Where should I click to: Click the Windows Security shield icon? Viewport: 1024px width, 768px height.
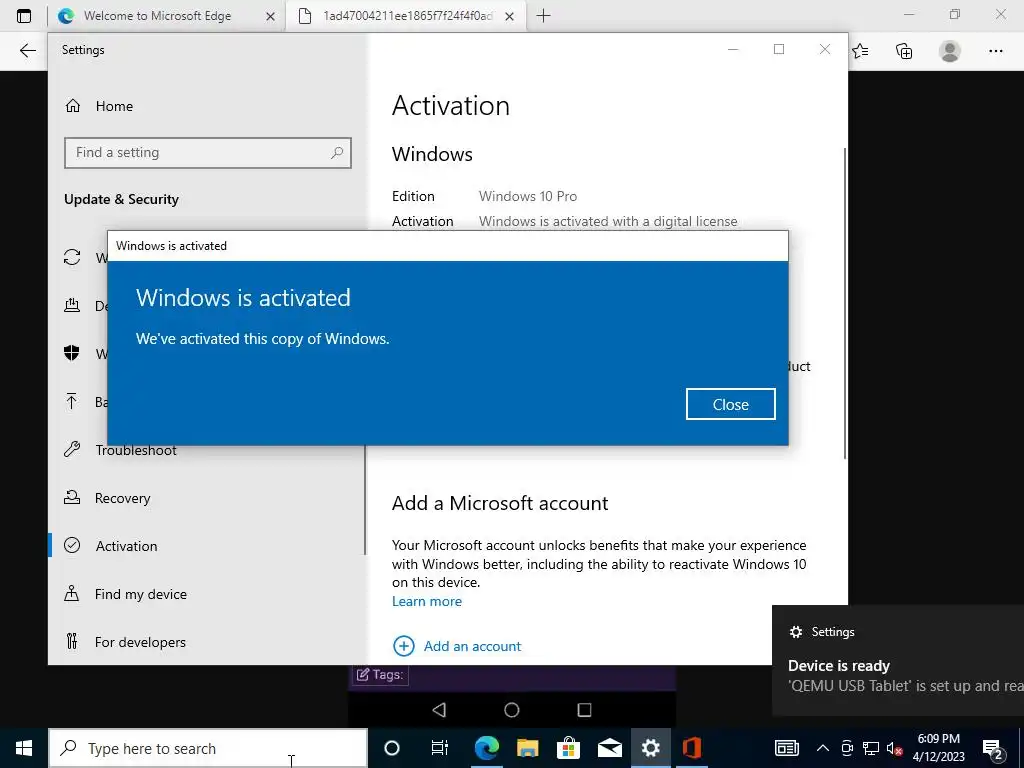point(72,353)
